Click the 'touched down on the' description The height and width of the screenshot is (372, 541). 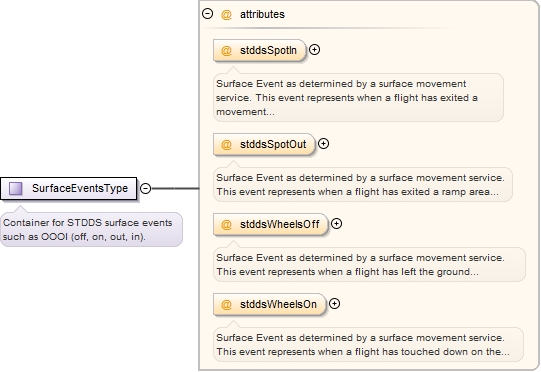click(x=368, y=345)
